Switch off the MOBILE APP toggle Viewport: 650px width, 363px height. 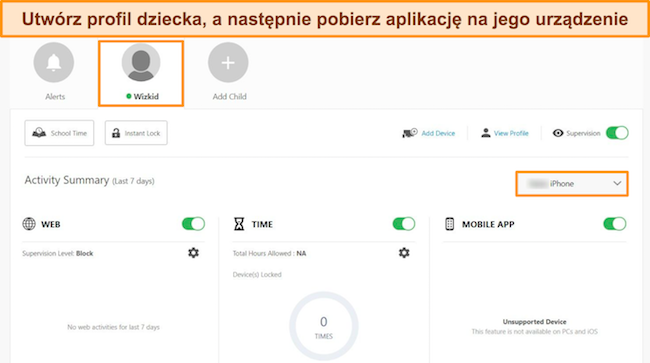pos(614,224)
